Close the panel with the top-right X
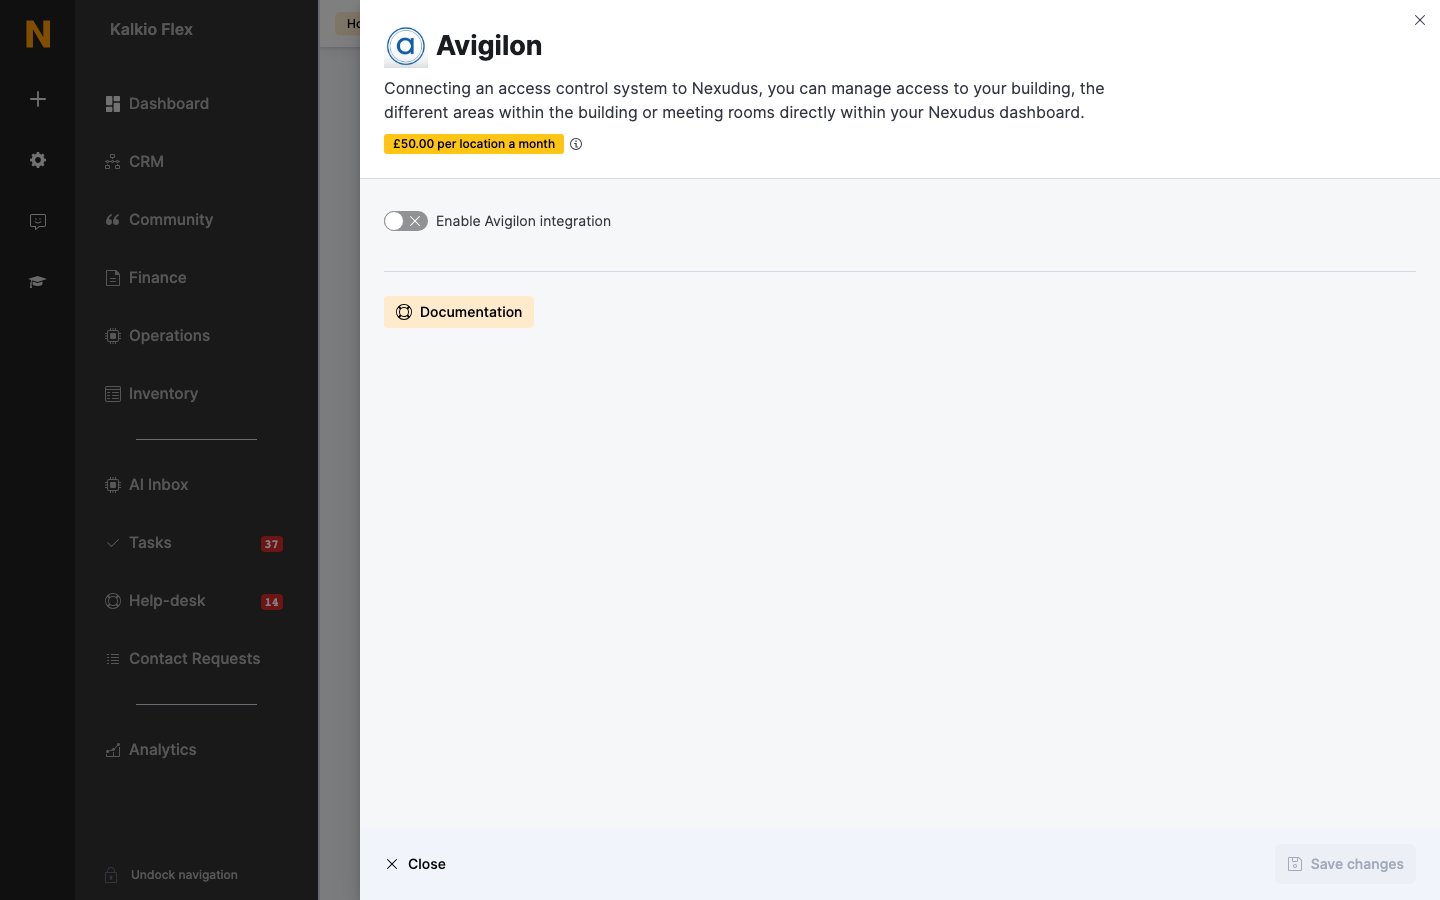 pos(1420,20)
